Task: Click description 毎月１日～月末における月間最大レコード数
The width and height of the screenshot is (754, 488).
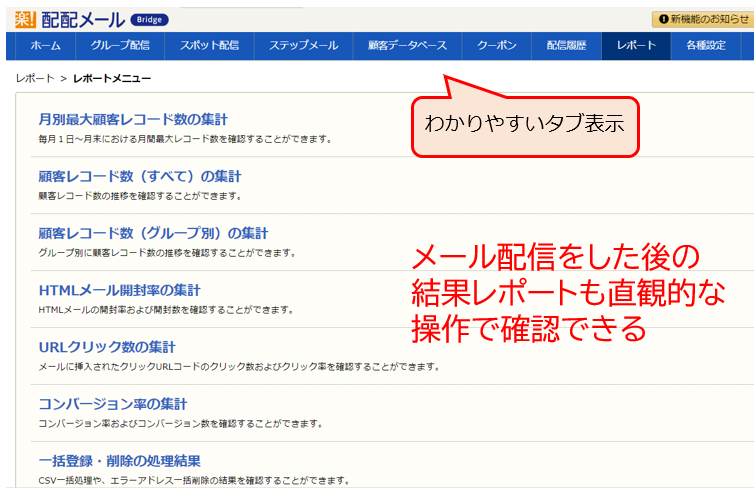Action: click(185, 139)
